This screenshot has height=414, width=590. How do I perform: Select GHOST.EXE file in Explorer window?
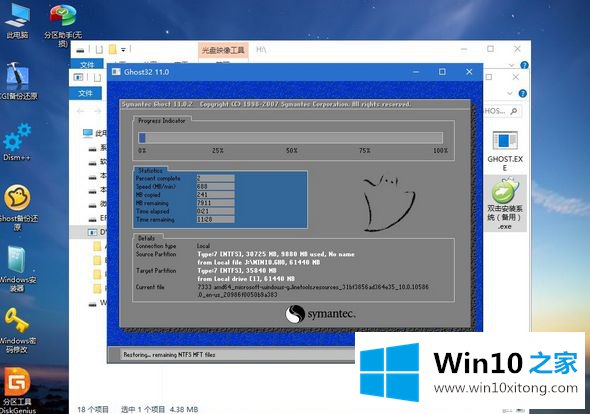point(505,151)
